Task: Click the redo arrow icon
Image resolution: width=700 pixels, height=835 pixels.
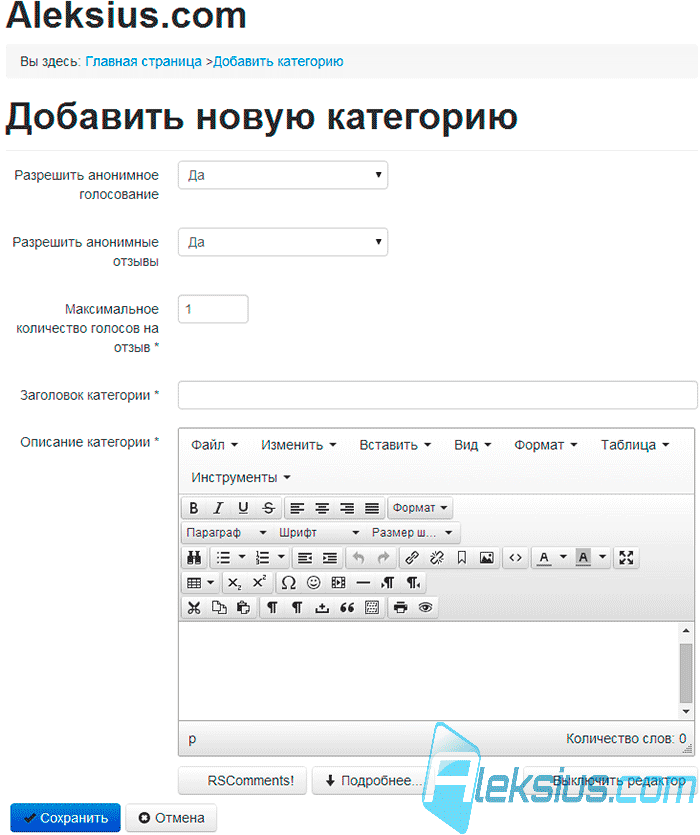Action: pos(384,558)
